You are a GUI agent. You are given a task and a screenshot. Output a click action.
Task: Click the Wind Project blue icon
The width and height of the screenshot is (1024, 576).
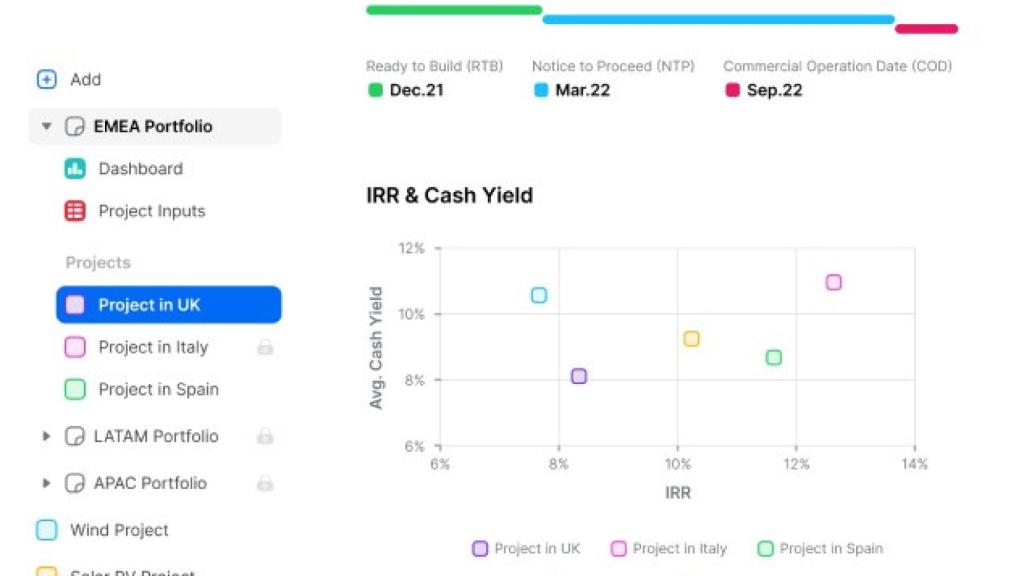tap(47, 530)
